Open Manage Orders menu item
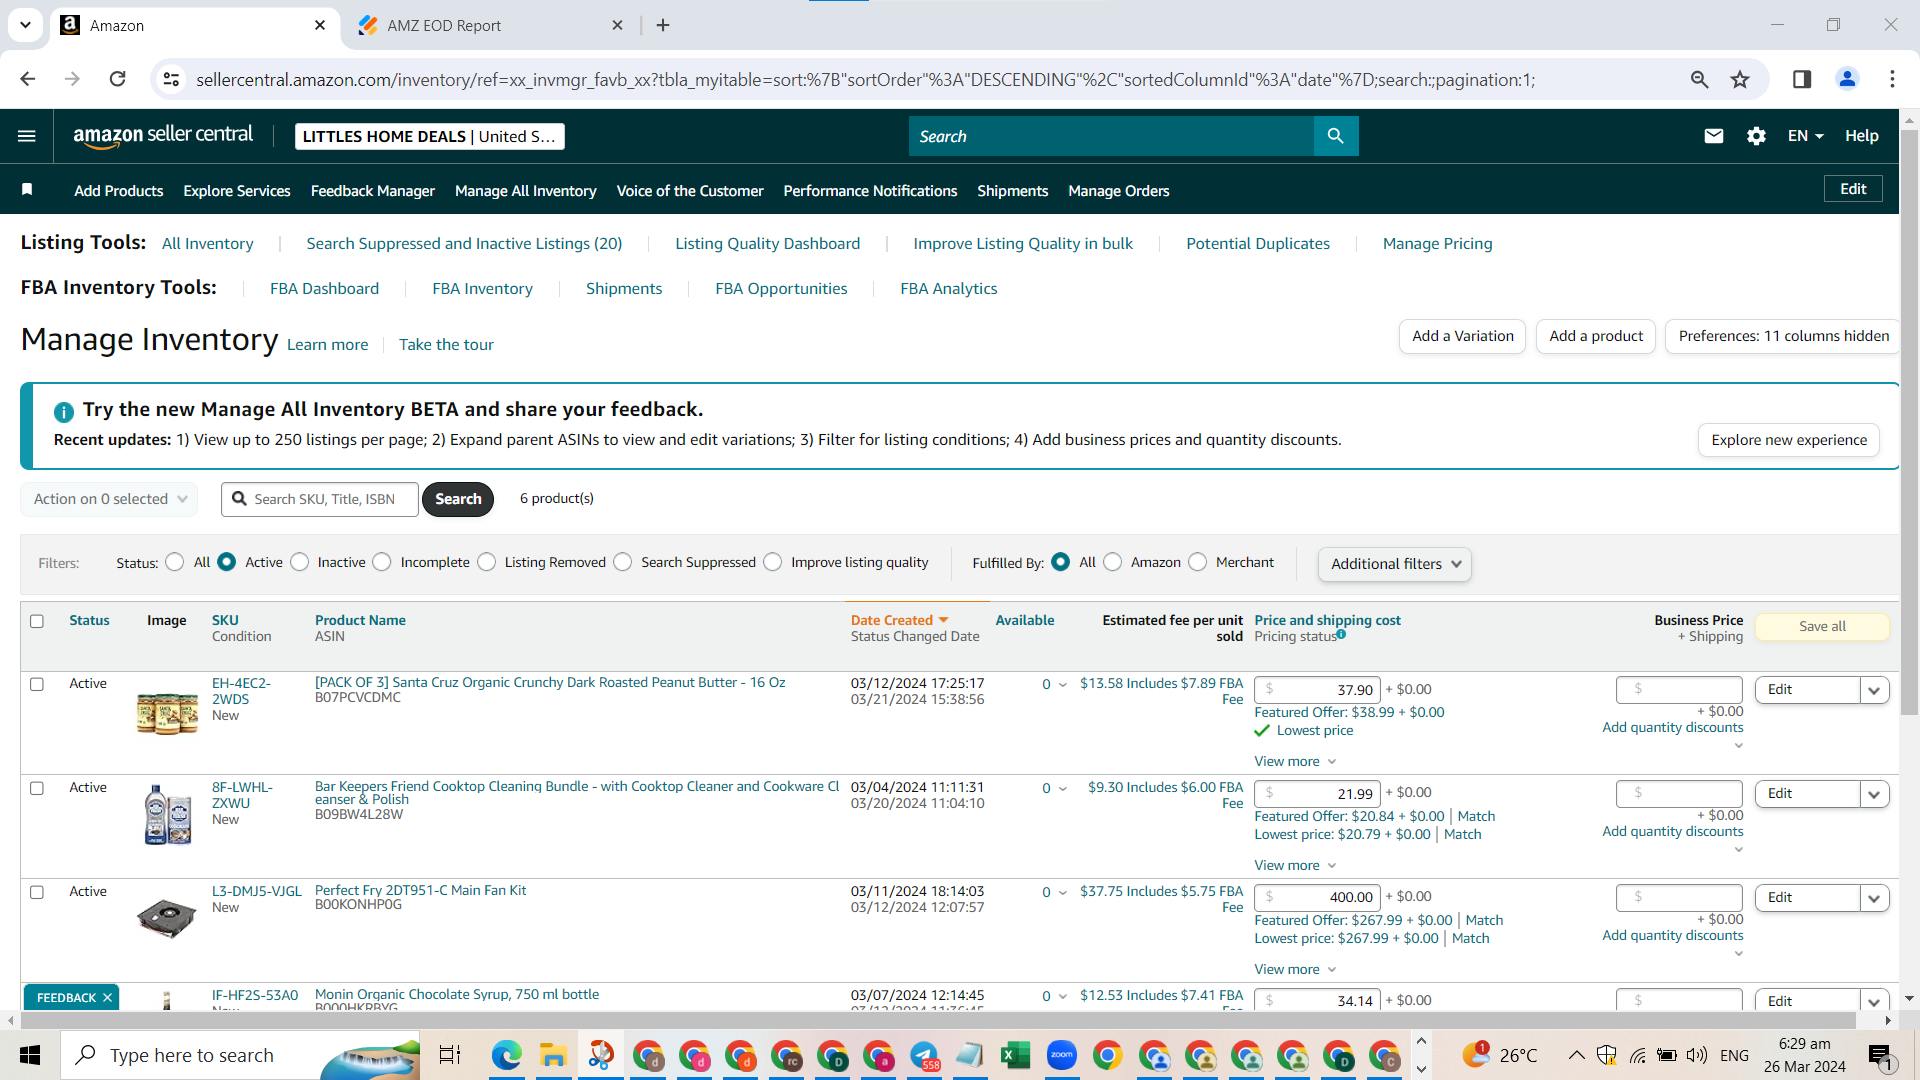Viewport: 1920px width, 1080px height. pos(1118,190)
